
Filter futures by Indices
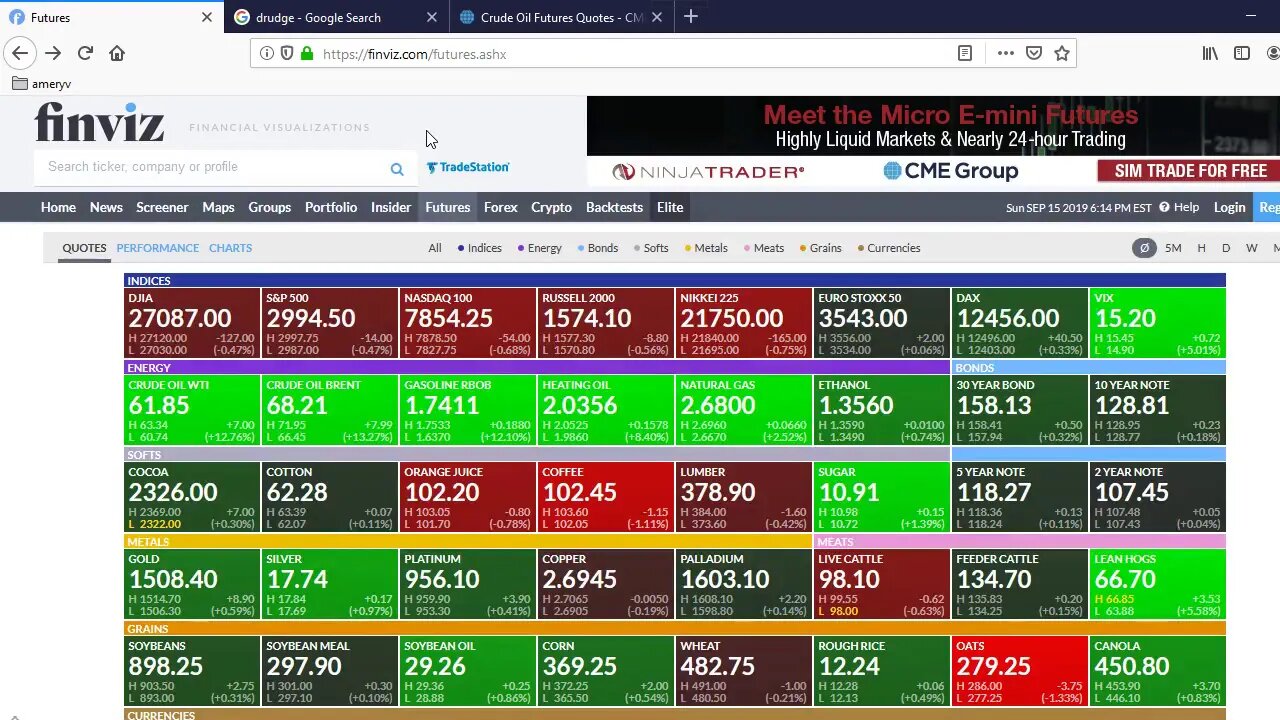[480, 248]
